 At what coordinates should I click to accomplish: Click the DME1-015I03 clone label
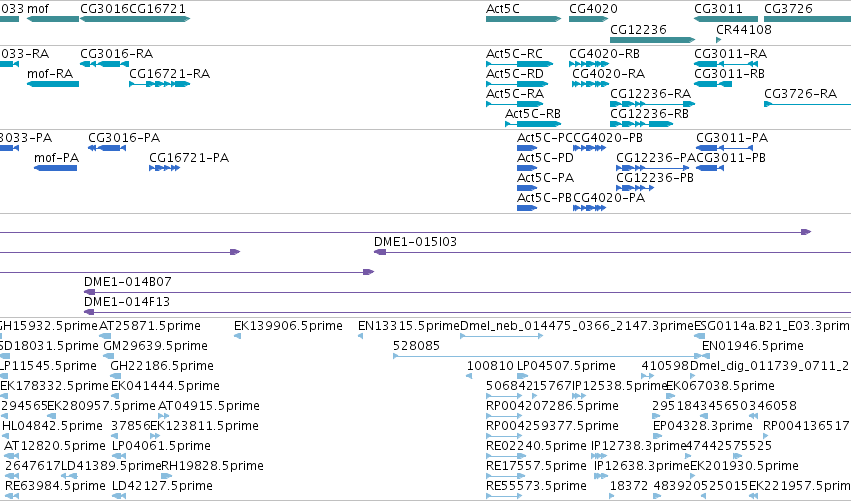(415, 242)
